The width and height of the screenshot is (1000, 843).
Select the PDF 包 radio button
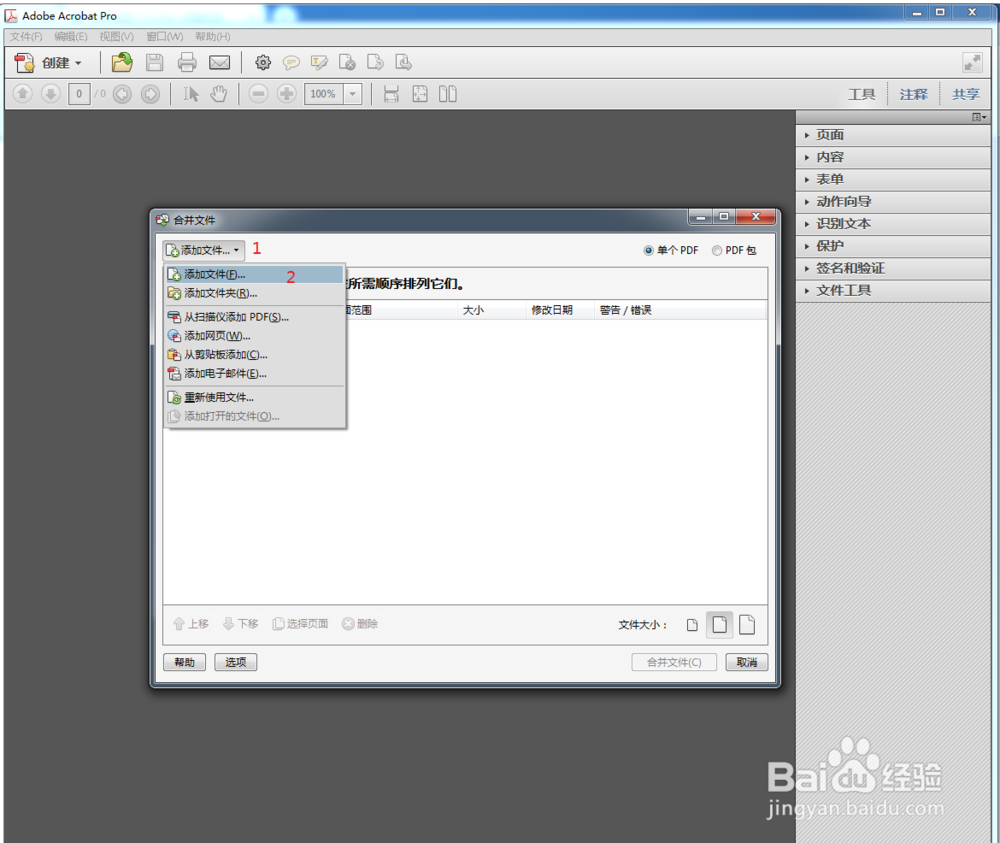tap(717, 251)
